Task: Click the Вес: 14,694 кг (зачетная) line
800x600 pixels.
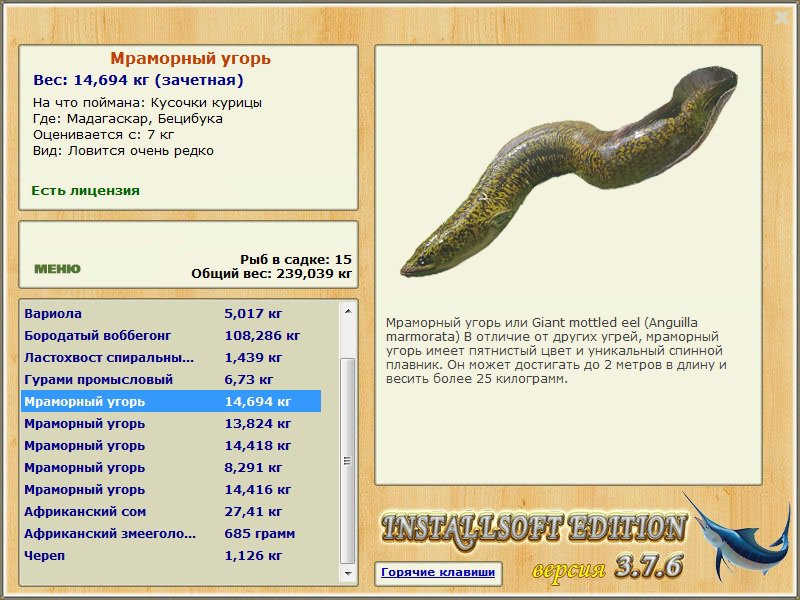Action: click(x=138, y=80)
